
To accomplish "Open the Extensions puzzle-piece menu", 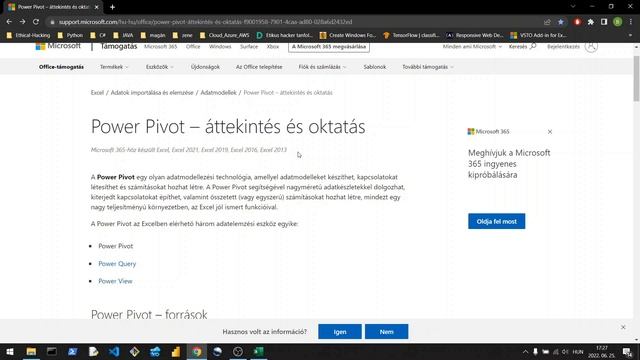I will point(591,22).
